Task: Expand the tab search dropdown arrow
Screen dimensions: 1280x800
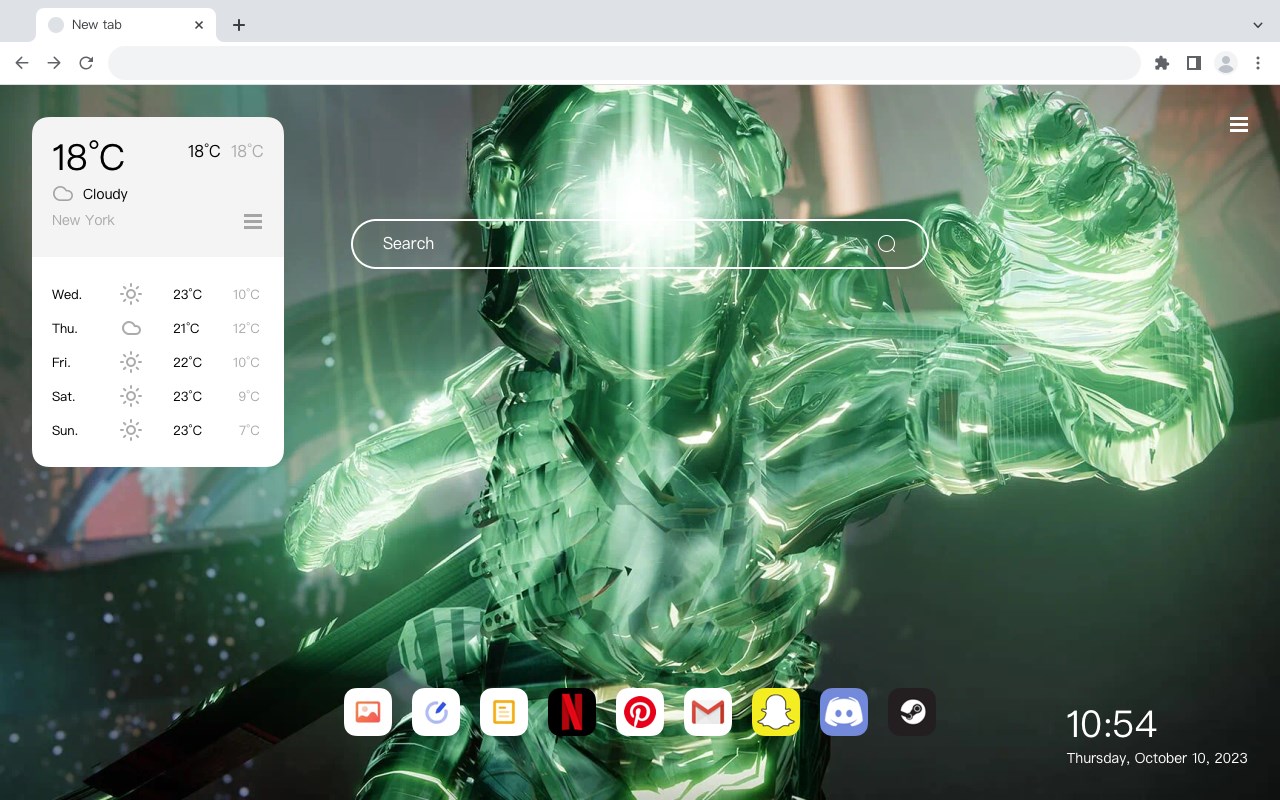Action: pyautogui.click(x=1258, y=25)
